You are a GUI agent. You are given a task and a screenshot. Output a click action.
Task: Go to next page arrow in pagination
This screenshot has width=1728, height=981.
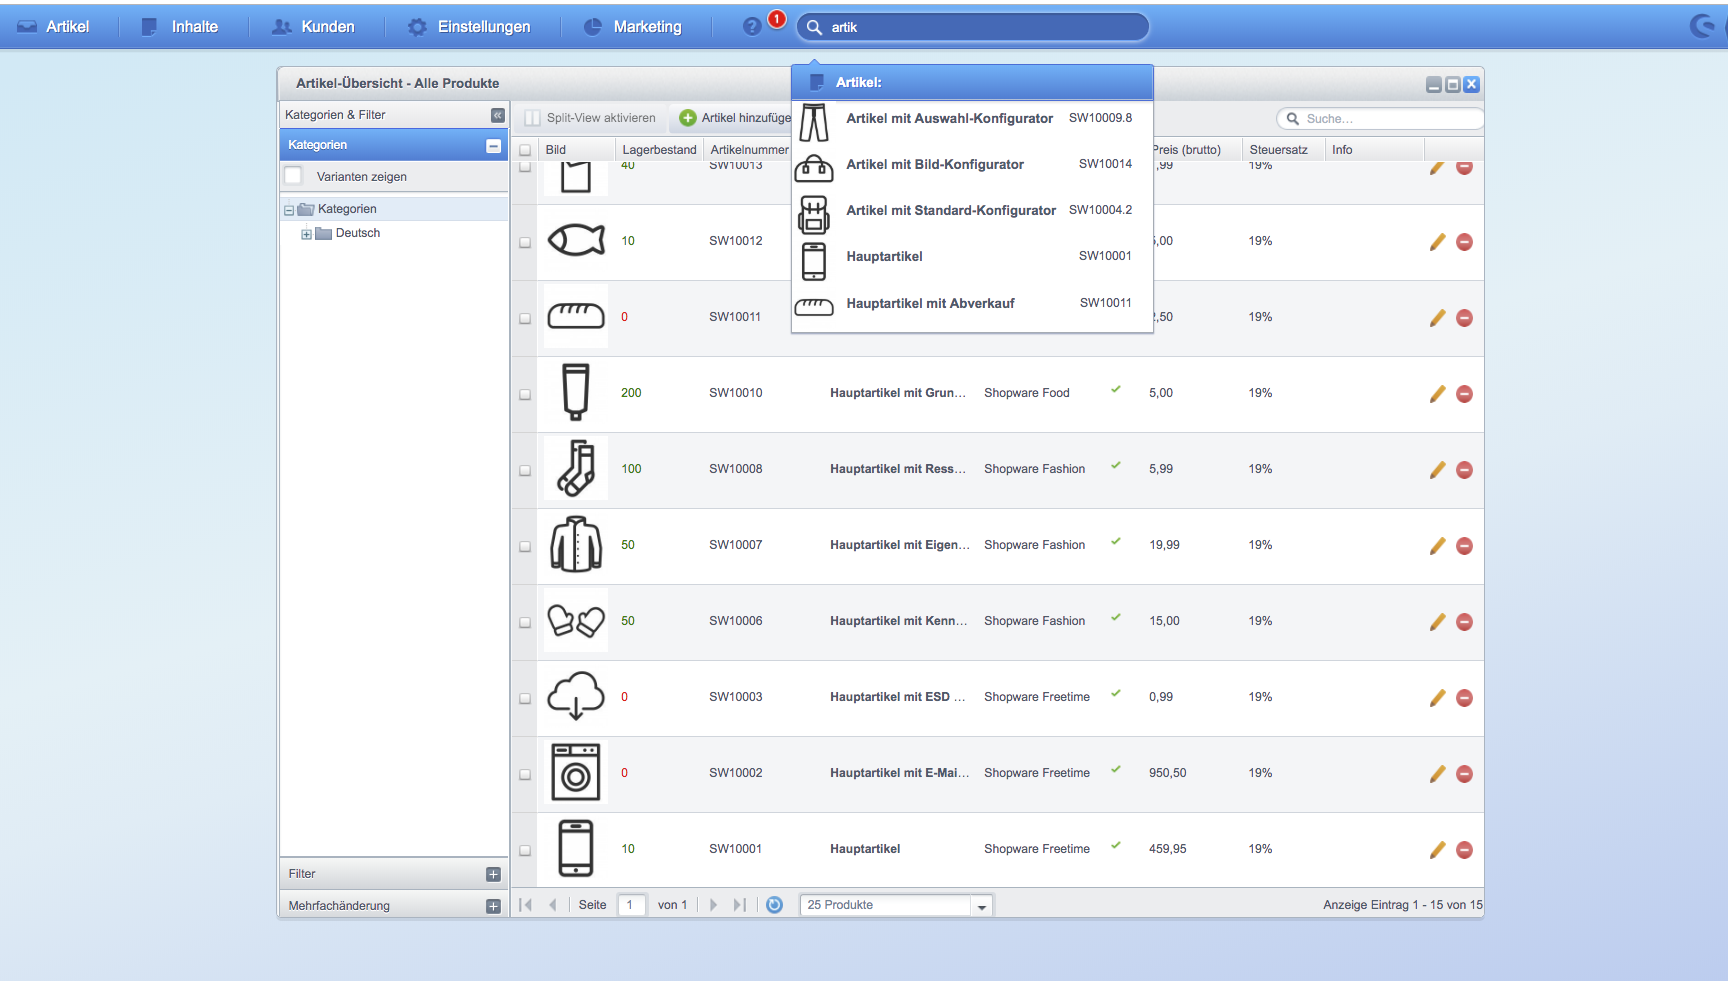(713, 905)
